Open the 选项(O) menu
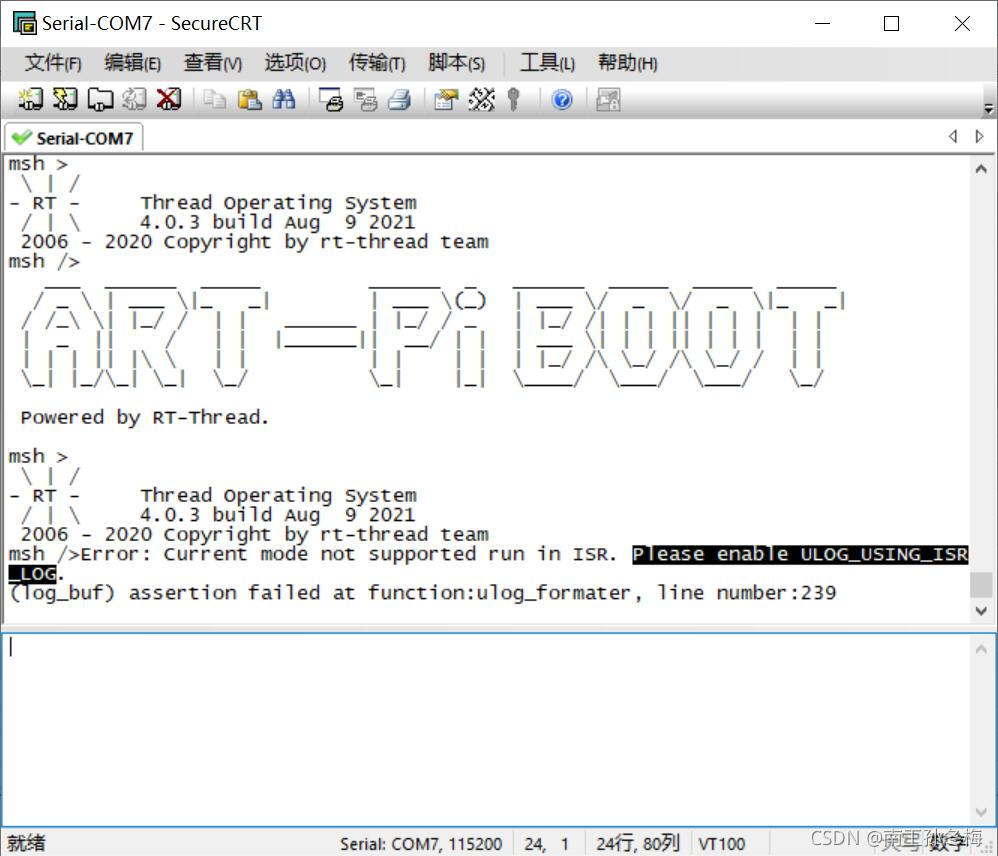998x856 pixels. coord(295,63)
